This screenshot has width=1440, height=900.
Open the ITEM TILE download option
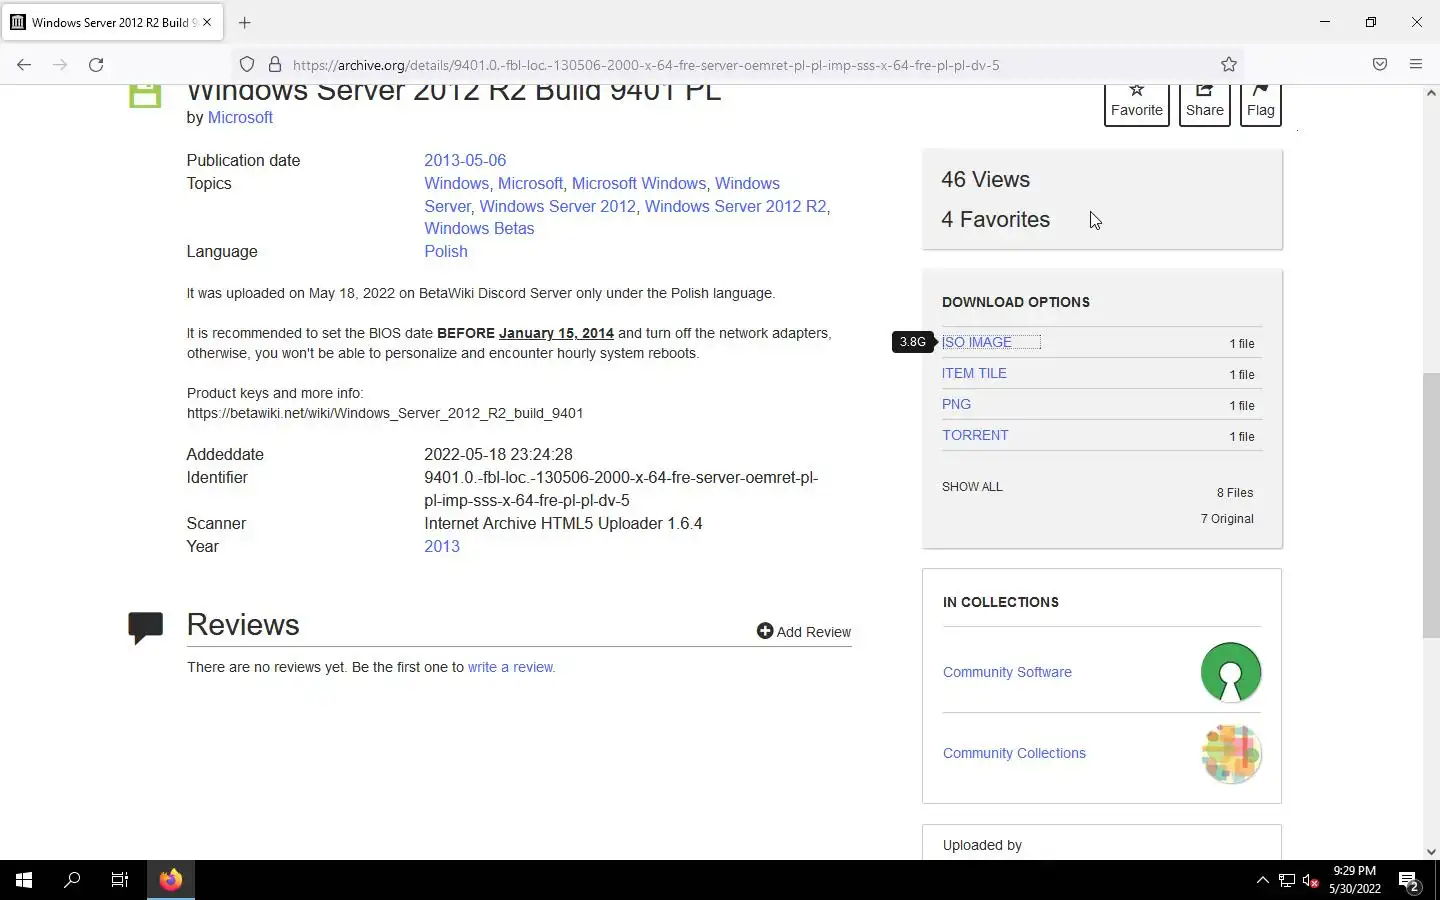pos(974,373)
